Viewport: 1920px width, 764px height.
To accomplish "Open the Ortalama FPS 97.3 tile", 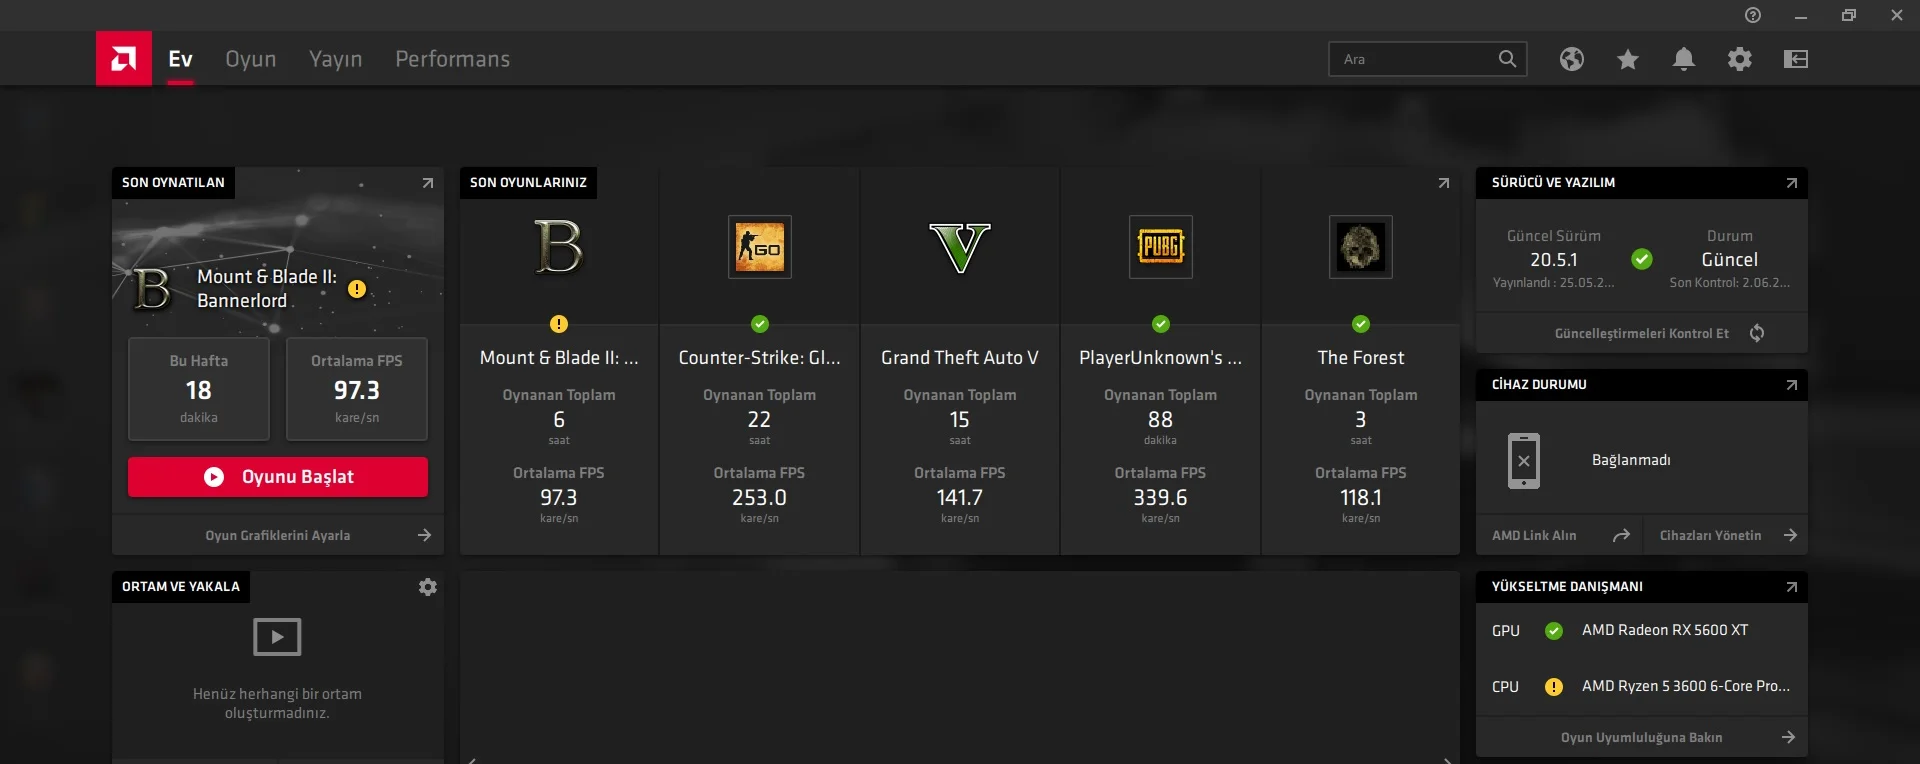I will 357,389.
